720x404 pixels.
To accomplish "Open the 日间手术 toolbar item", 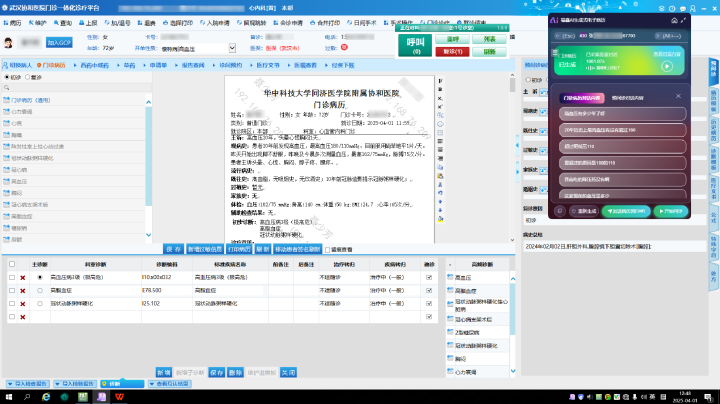I will [362, 23].
